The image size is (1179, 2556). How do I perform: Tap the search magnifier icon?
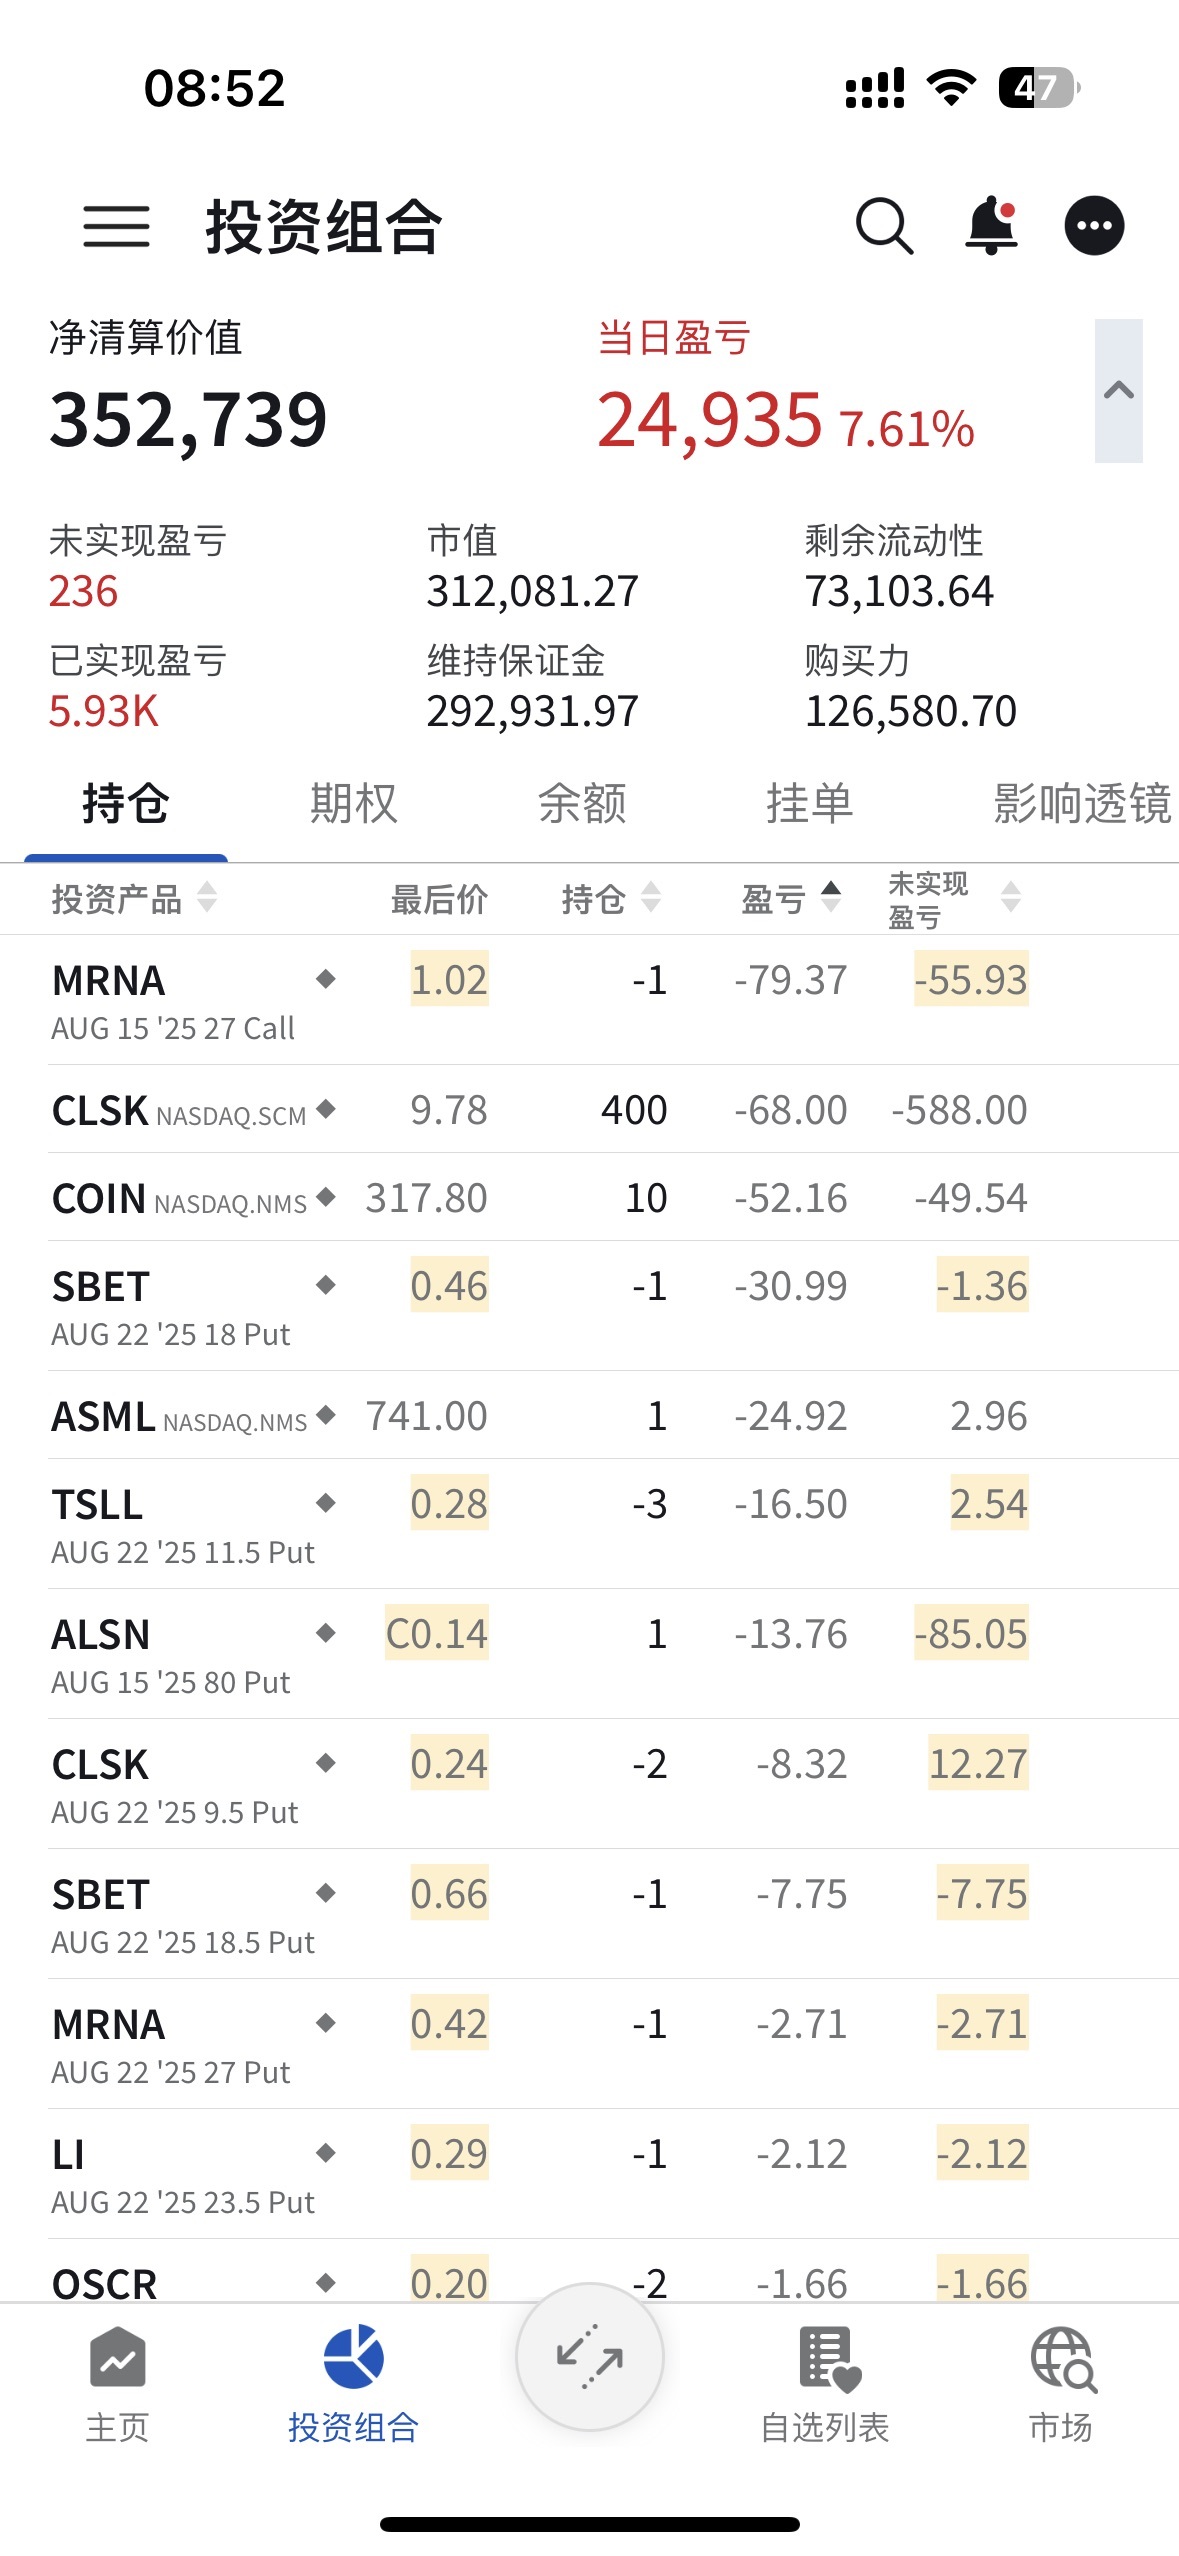(885, 226)
